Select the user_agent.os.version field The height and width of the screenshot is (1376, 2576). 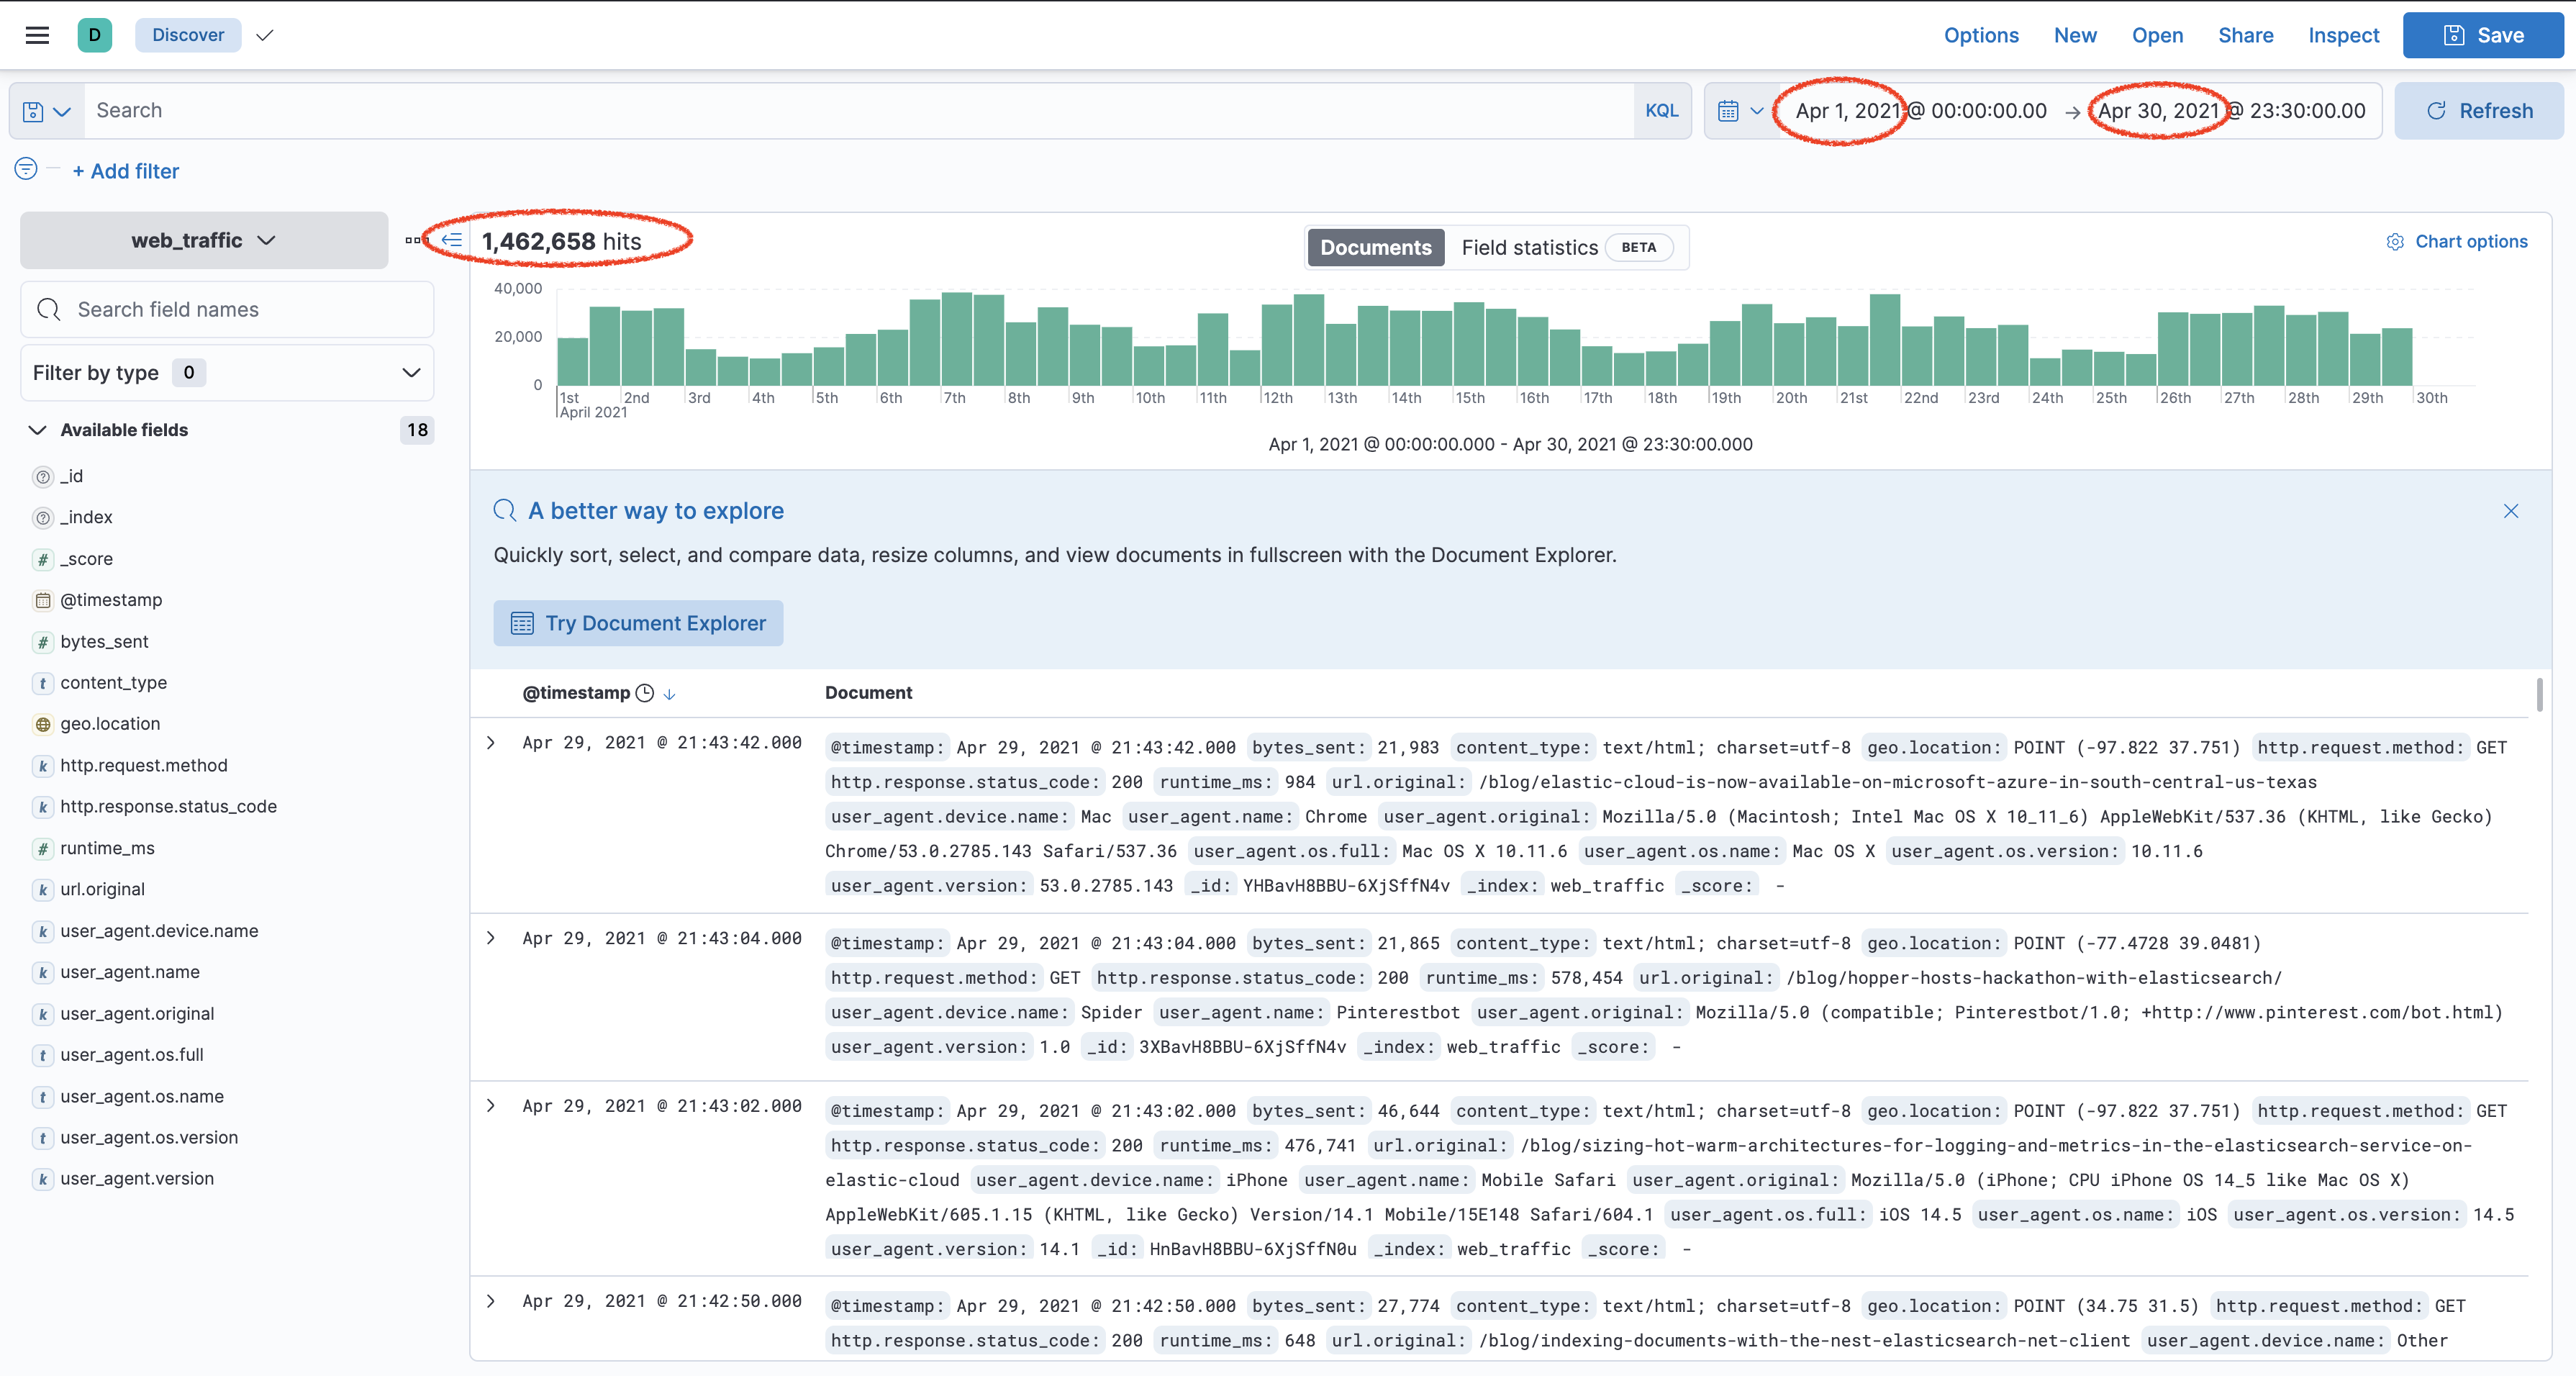pos(149,1138)
